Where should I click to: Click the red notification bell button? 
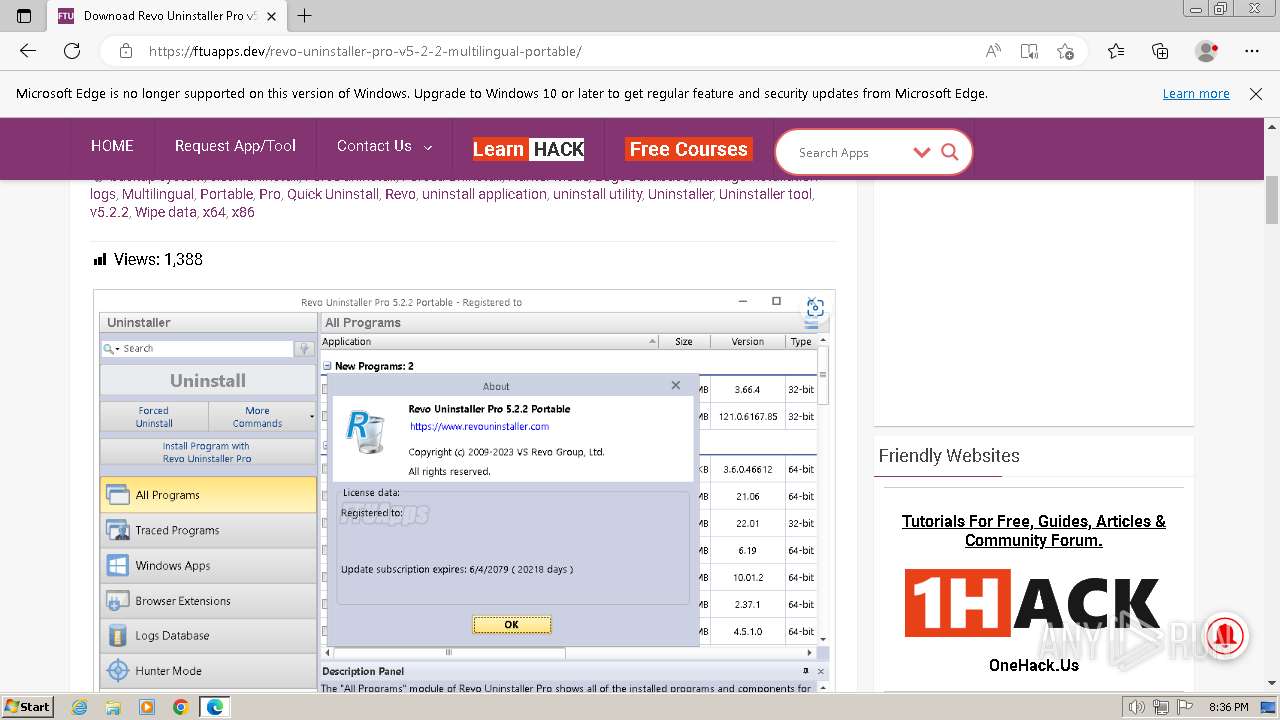[1224, 634]
